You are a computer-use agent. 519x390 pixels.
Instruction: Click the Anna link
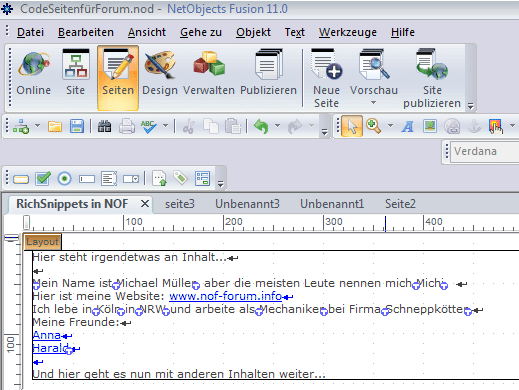tap(47, 335)
